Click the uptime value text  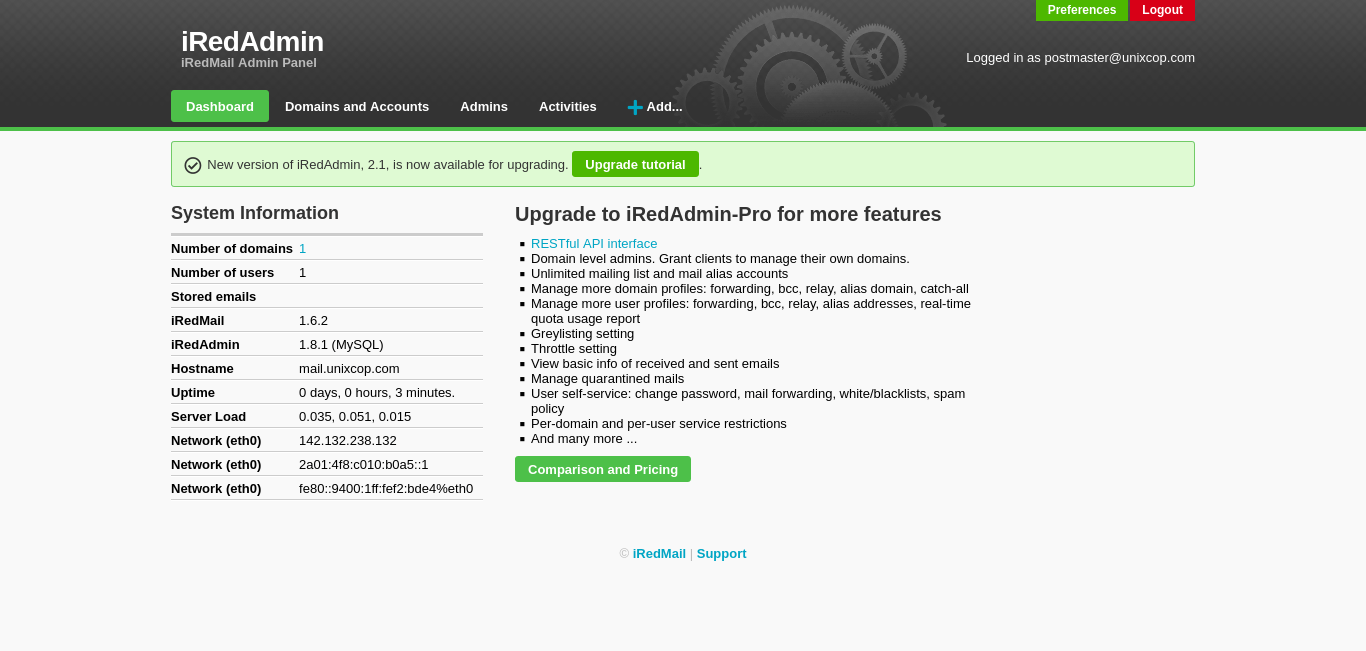[377, 392]
